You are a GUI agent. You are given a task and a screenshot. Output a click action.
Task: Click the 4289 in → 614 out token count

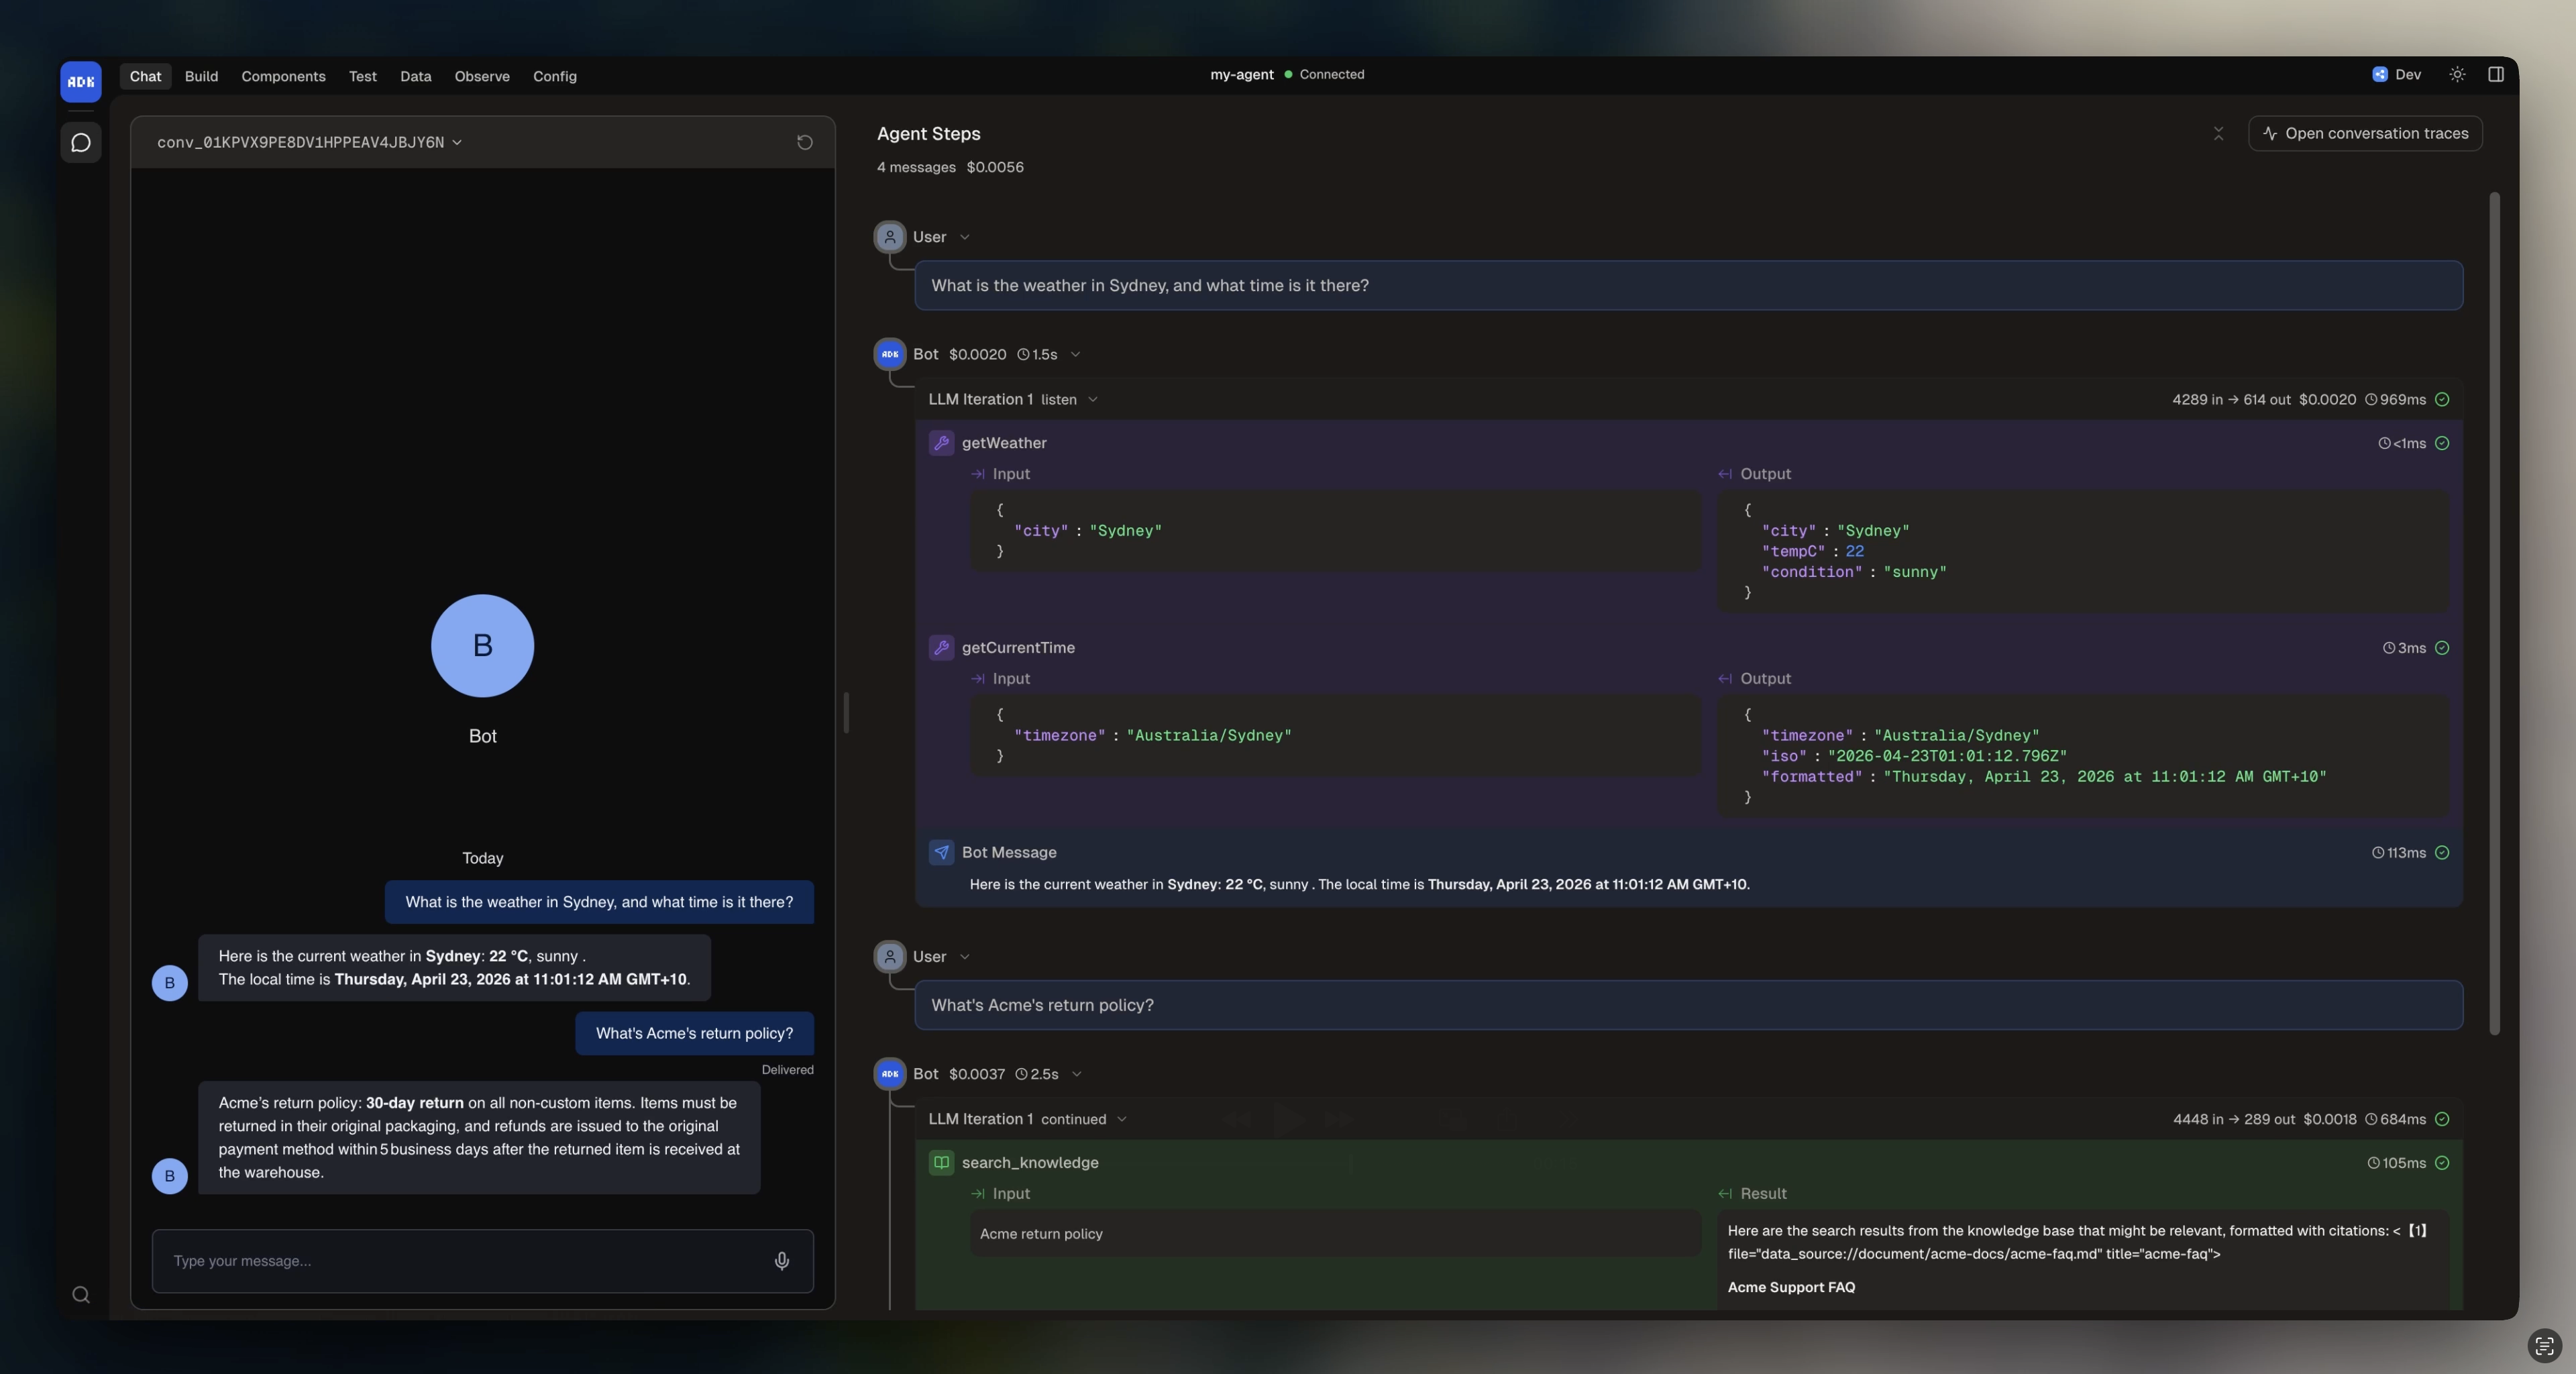[x=2231, y=400]
